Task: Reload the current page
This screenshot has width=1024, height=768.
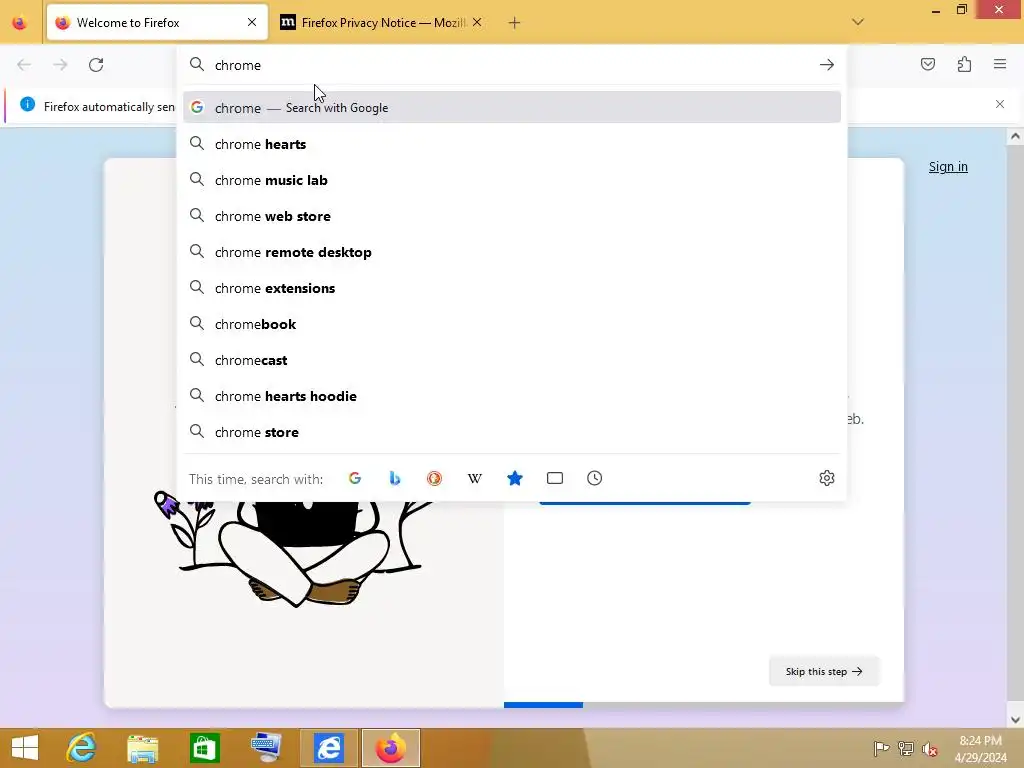Action: click(x=96, y=65)
